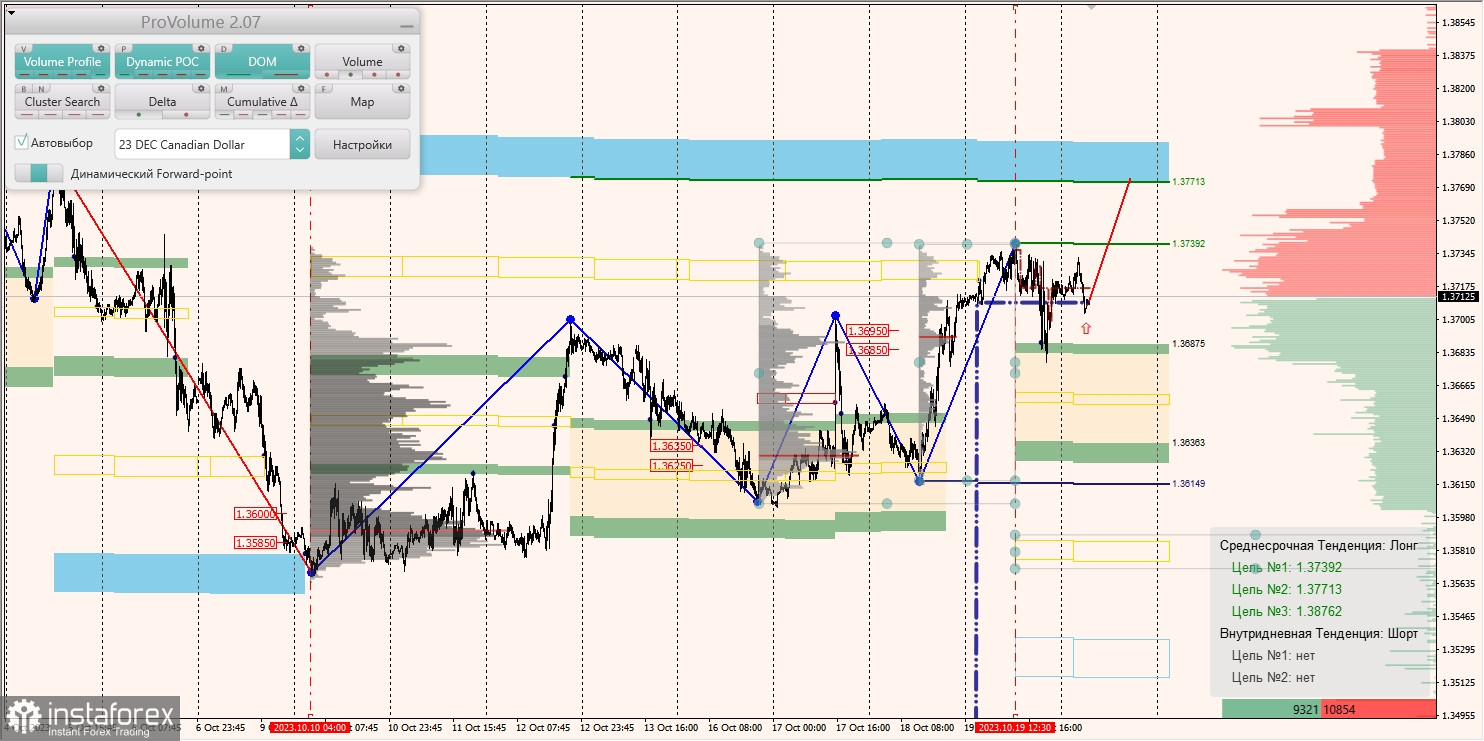Viewport: 1484px width, 741px height.
Task: Select the red dot mode under Delta
Action: (186, 115)
